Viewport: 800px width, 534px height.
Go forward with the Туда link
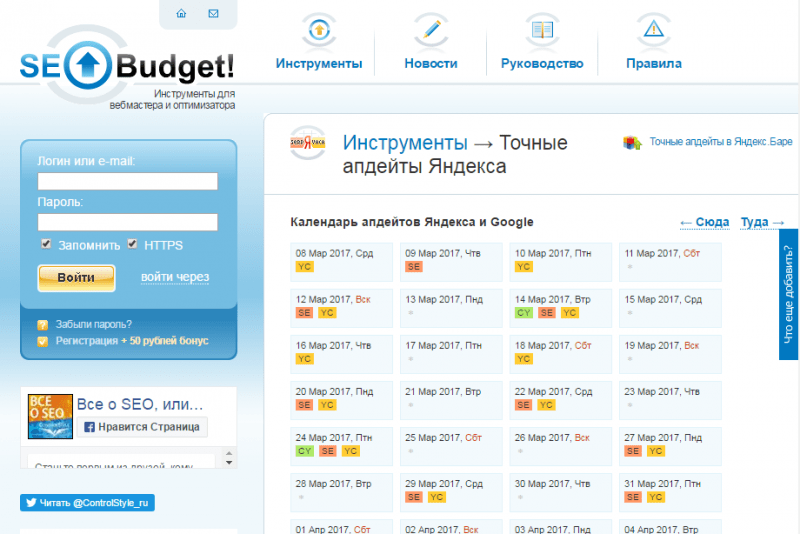coord(762,222)
